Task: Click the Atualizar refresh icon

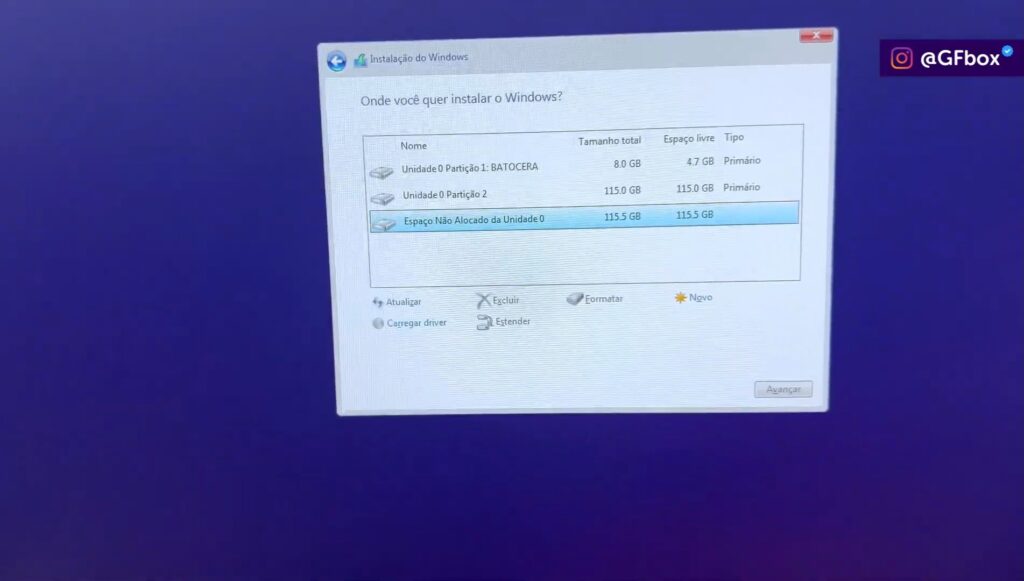Action: pyautogui.click(x=377, y=302)
